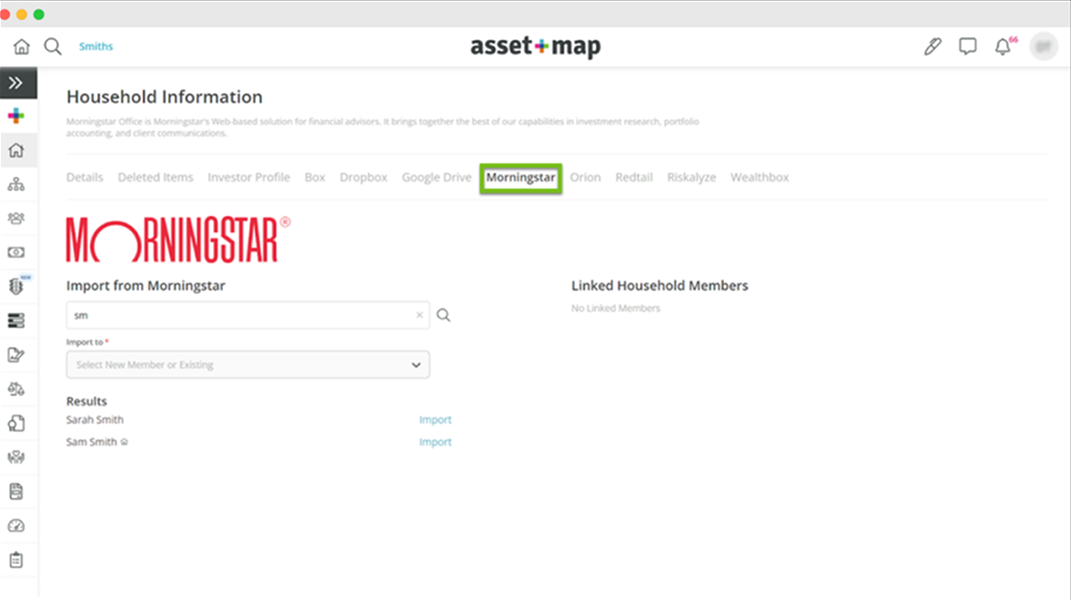Click the Morningstar logo
Viewport: 1071px width, 600px height.
pos(178,240)
